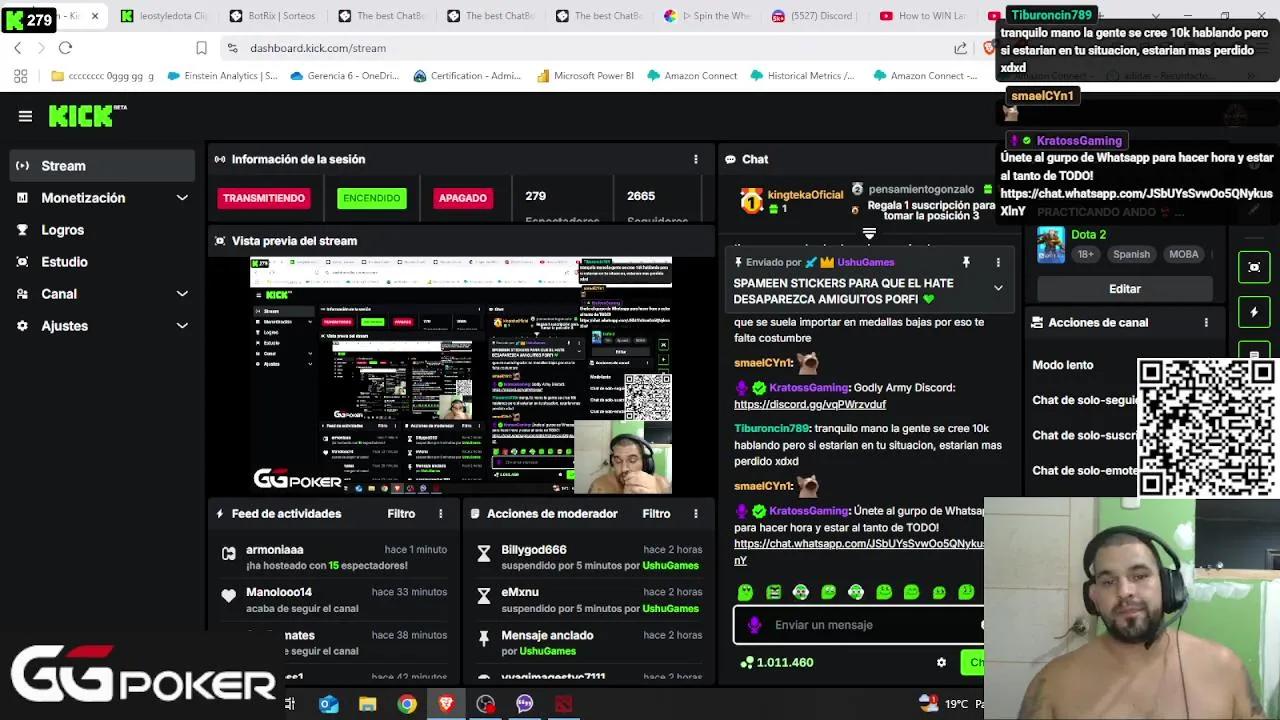Click the lightning bolt side panel icon
The image size is (1280, 720).
coord(1254,312)
